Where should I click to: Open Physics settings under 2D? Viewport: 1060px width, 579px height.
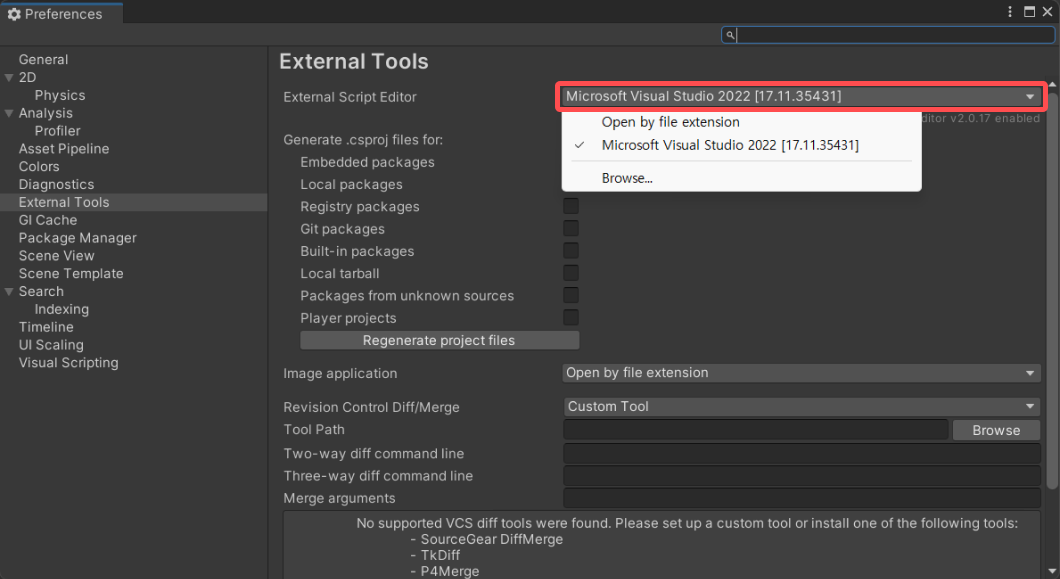60,95
